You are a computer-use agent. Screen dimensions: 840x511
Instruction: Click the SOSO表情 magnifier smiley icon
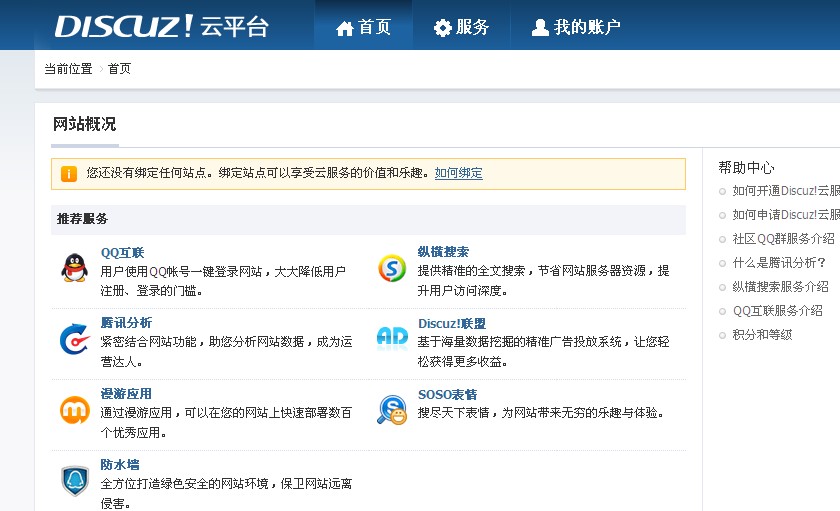pos(392,410)
